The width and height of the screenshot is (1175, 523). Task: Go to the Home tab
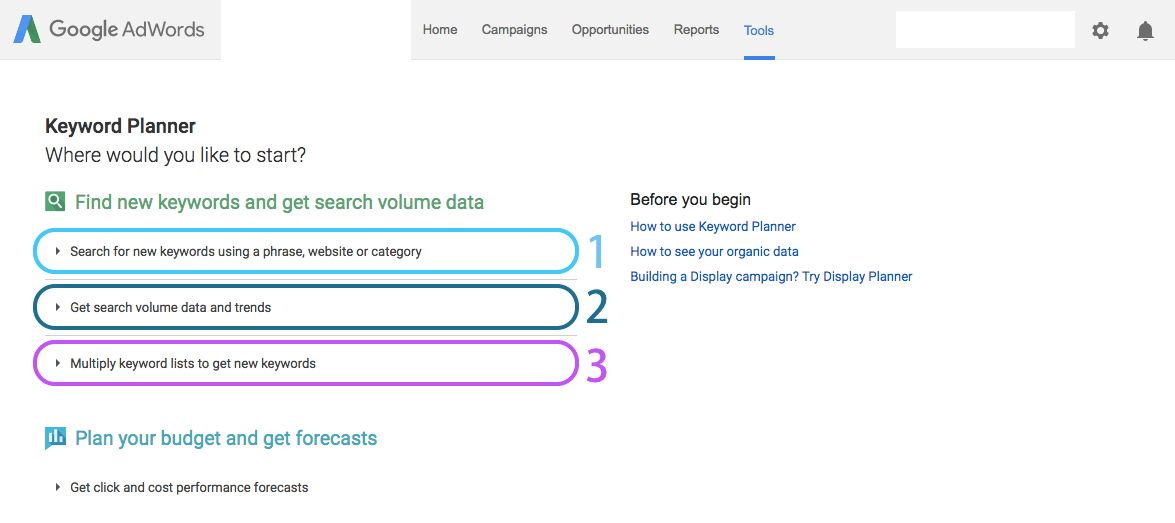440,30
